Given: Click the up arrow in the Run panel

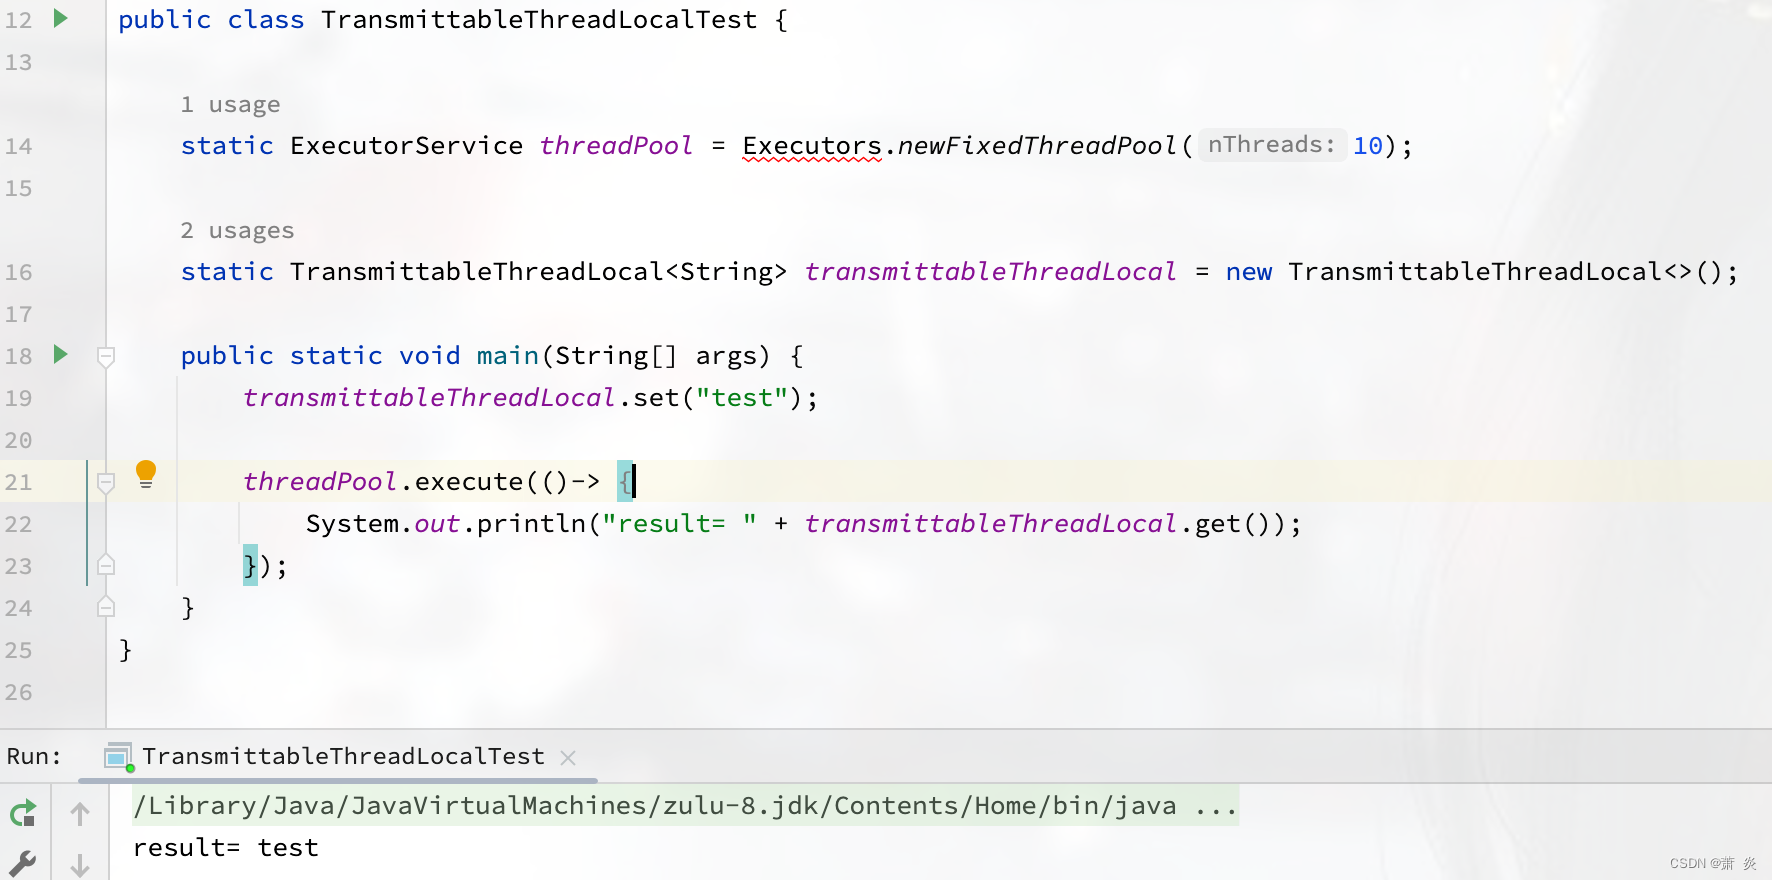Looking at the screenshot, I should click(x=80, y=814).
